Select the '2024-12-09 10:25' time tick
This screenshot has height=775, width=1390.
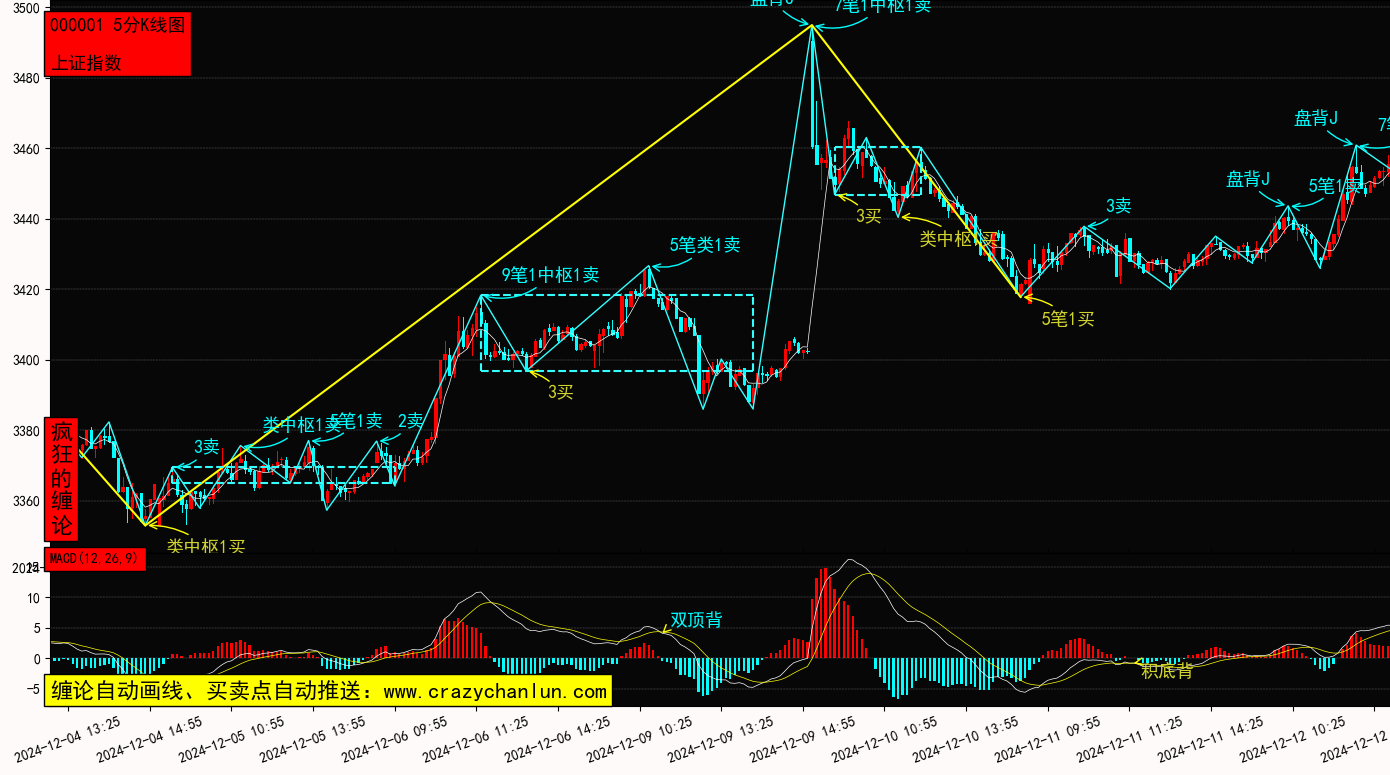(640, 740)
